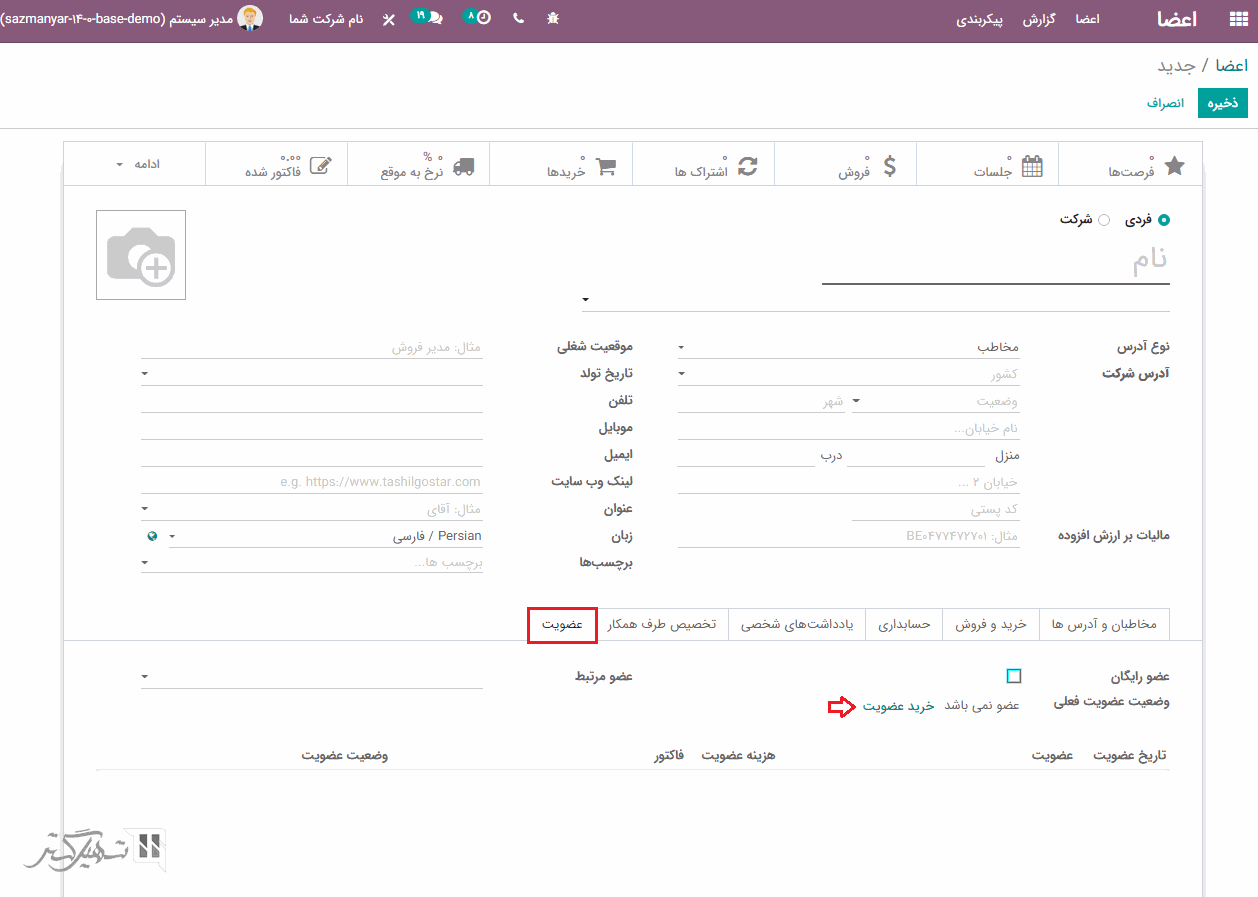1258x897 pixels.
Task: Switch to the عضویت tab
Action: pos(562,625)
